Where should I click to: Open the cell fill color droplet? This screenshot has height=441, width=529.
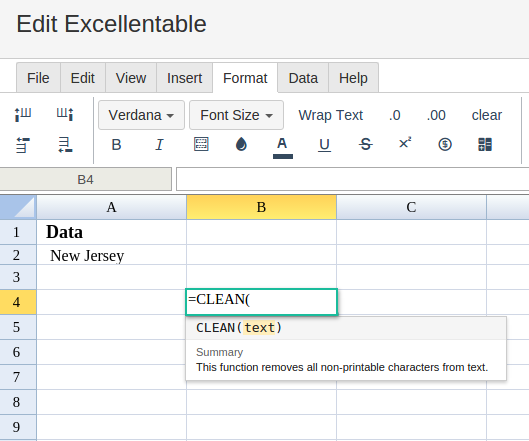241,144
